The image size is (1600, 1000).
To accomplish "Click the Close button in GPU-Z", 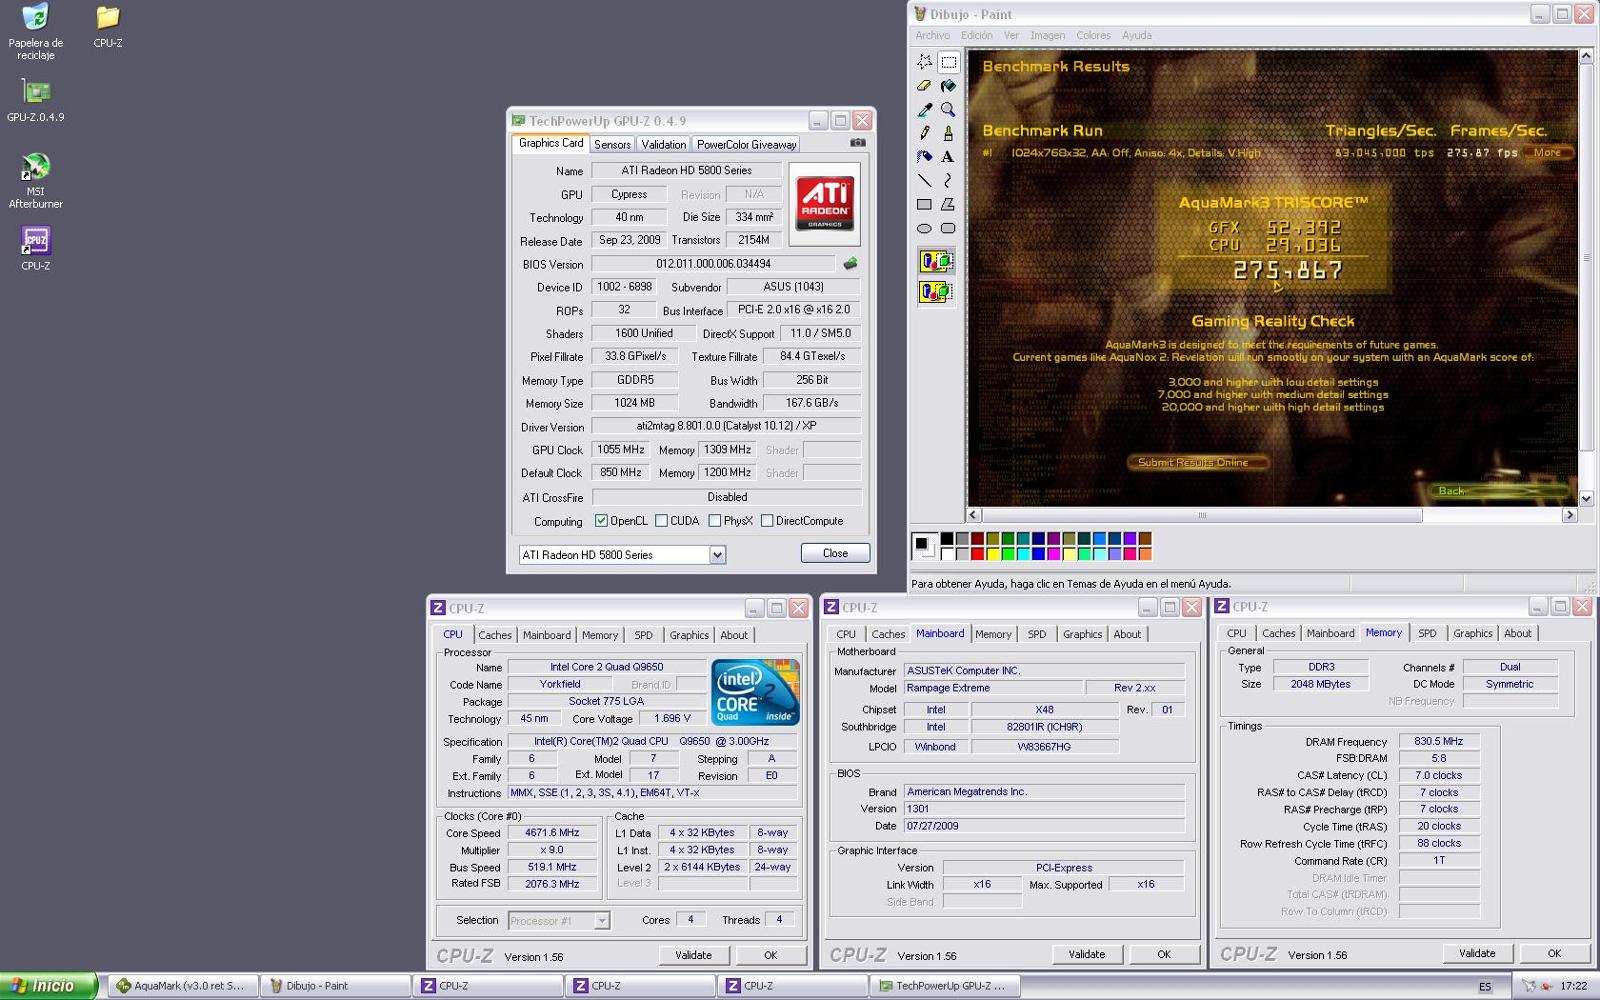I will (x=835, y=553).
